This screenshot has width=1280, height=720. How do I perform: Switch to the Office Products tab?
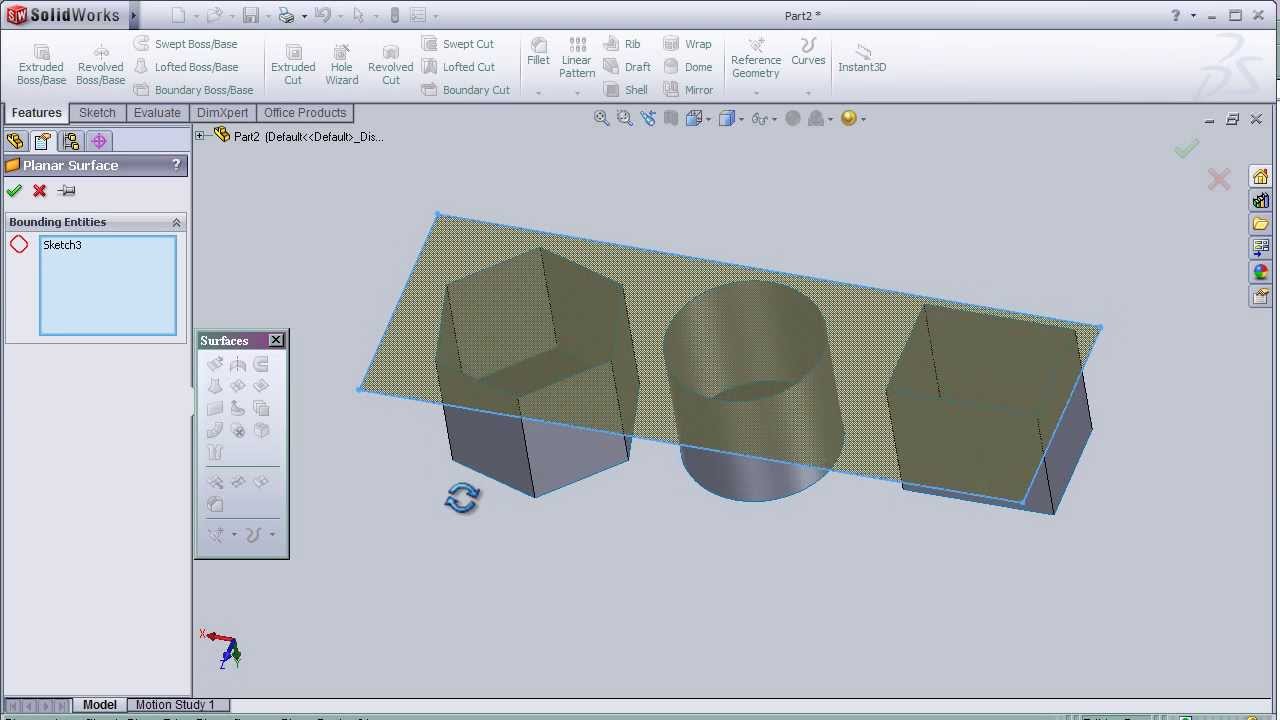click(x=305, y=113)
